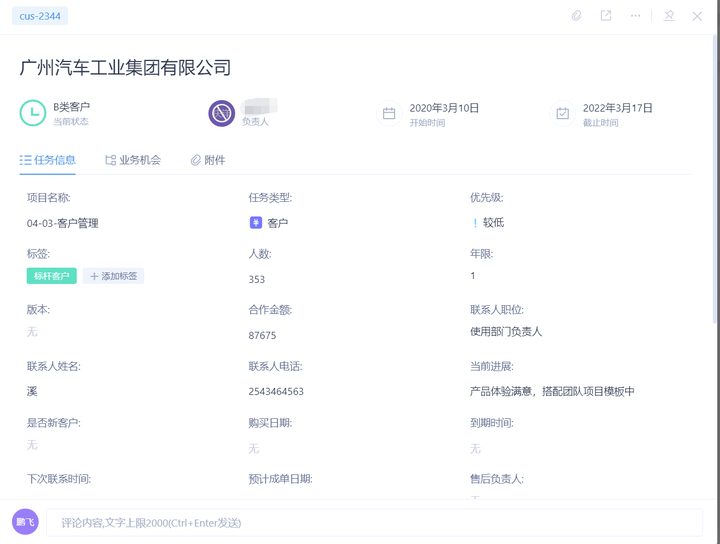The width and height of the screenshot is (720, 544).
Task: Switch to the 附件 tab
Action: (x=208, y=160)
